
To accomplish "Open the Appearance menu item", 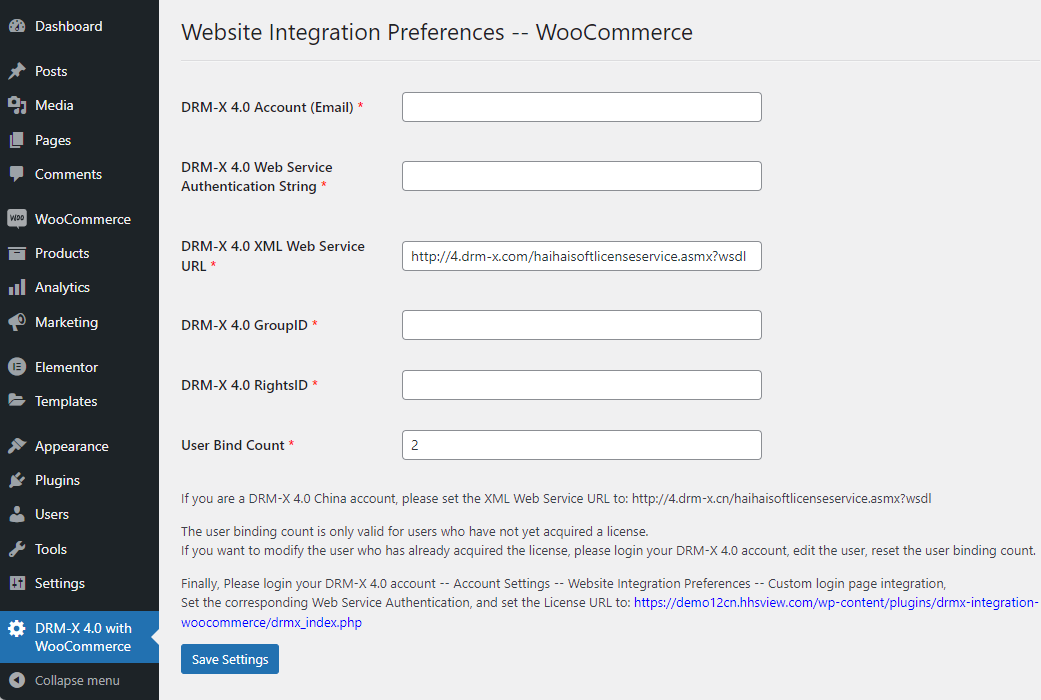I will pyautogui.click(x=71, y=446).
